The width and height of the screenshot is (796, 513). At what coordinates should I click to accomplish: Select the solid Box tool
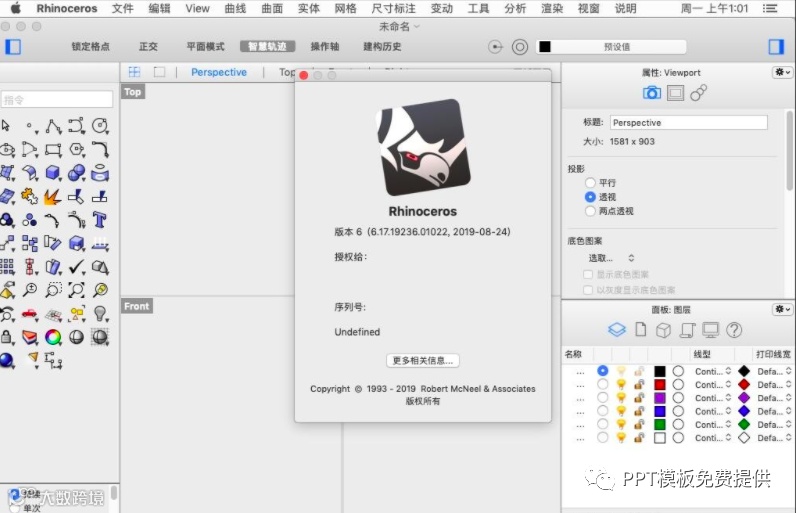pos(53,173)
